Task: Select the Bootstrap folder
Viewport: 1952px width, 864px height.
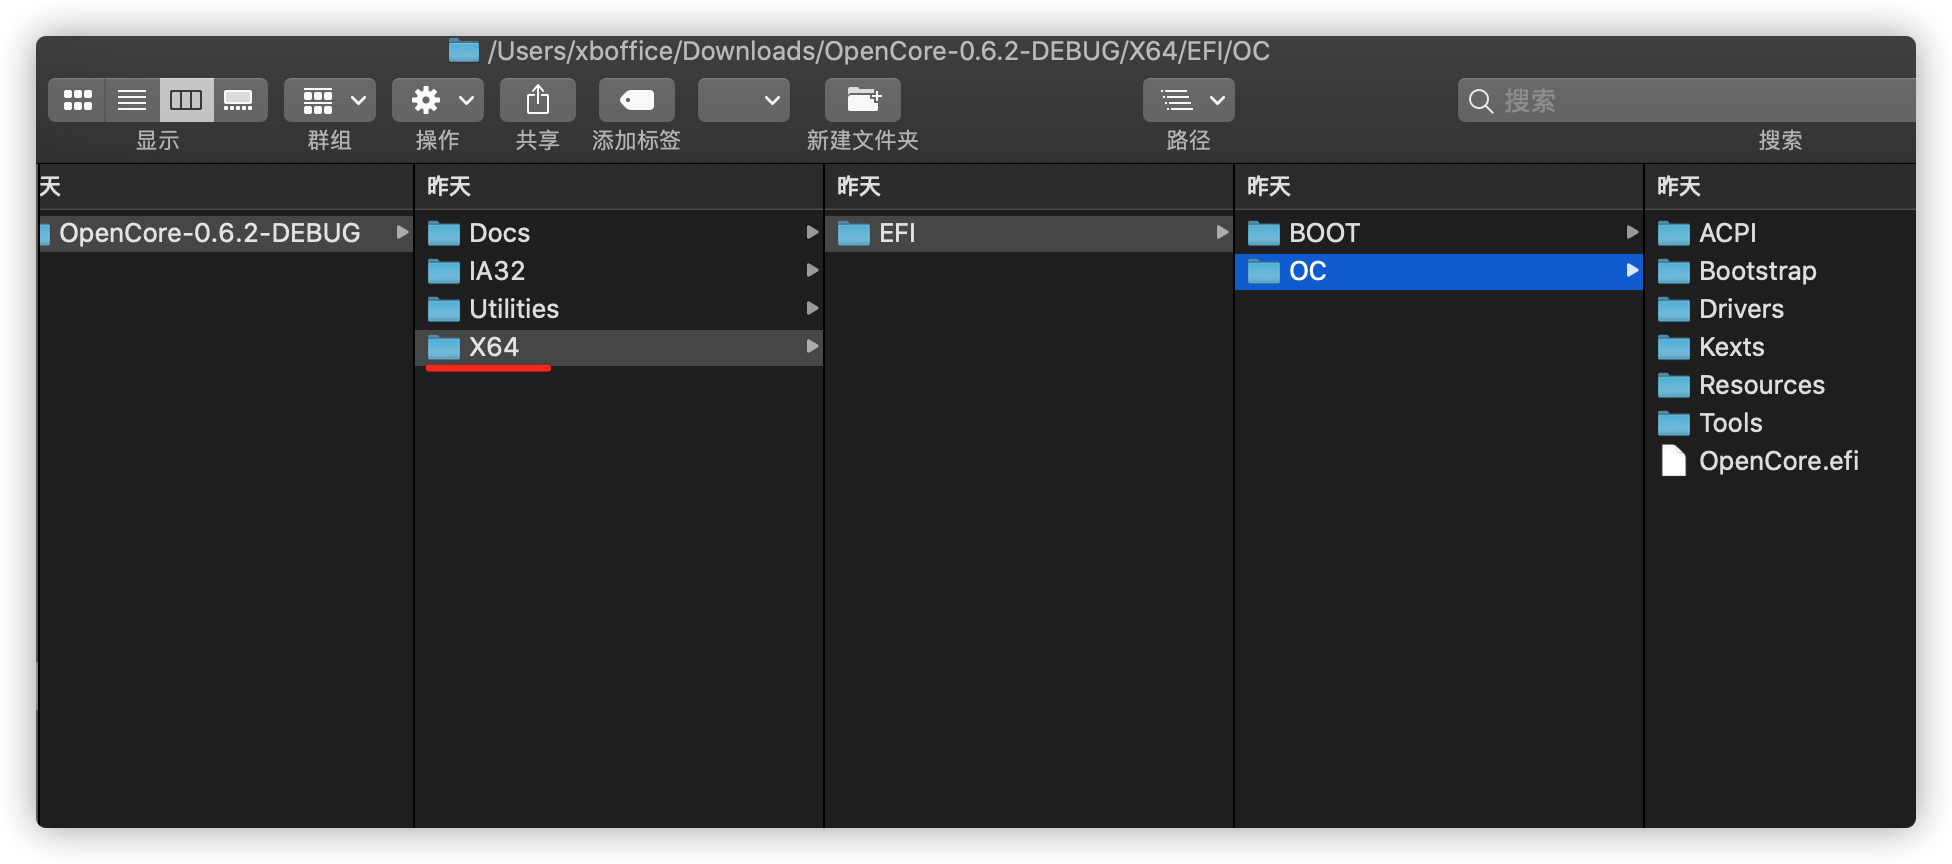Action: 1781,271
